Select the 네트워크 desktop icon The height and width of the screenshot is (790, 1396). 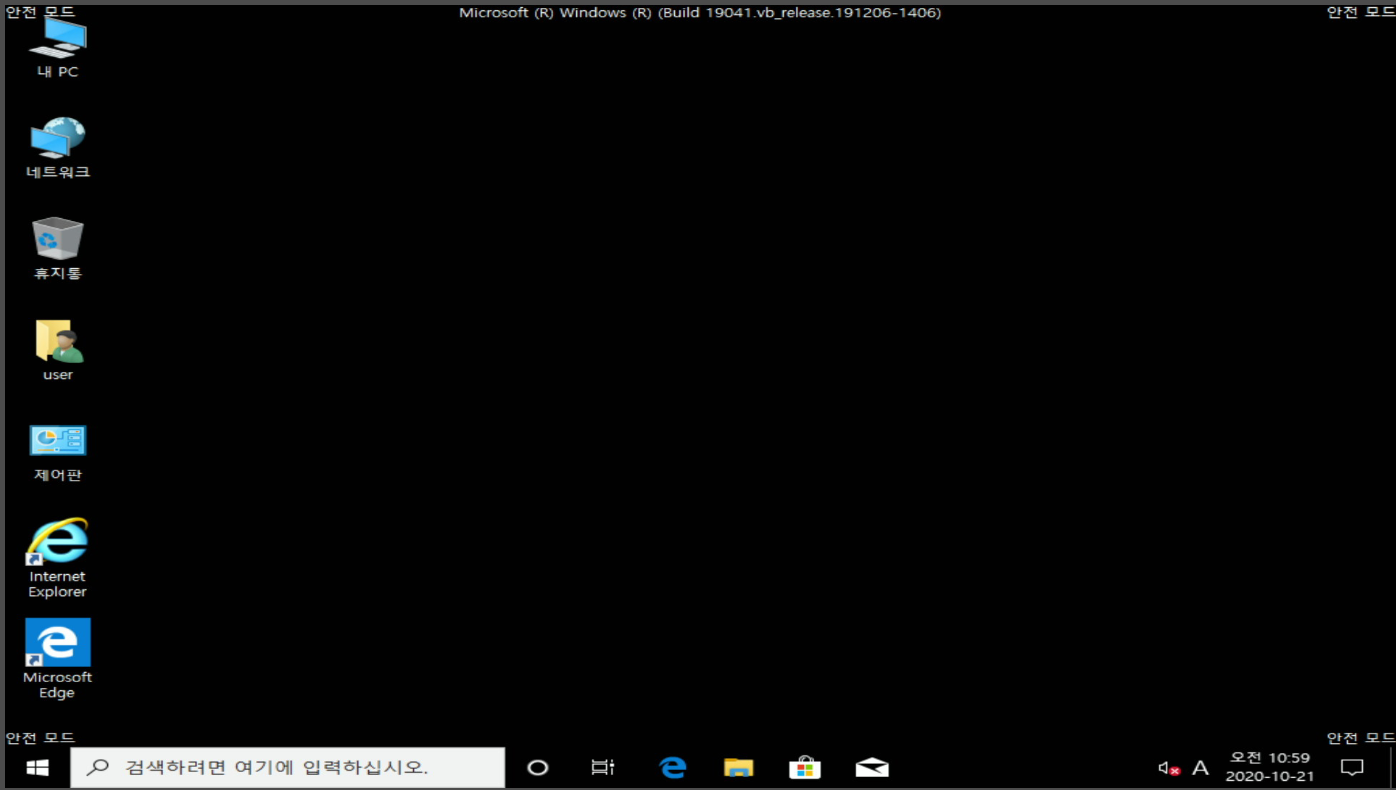[58, 148]
